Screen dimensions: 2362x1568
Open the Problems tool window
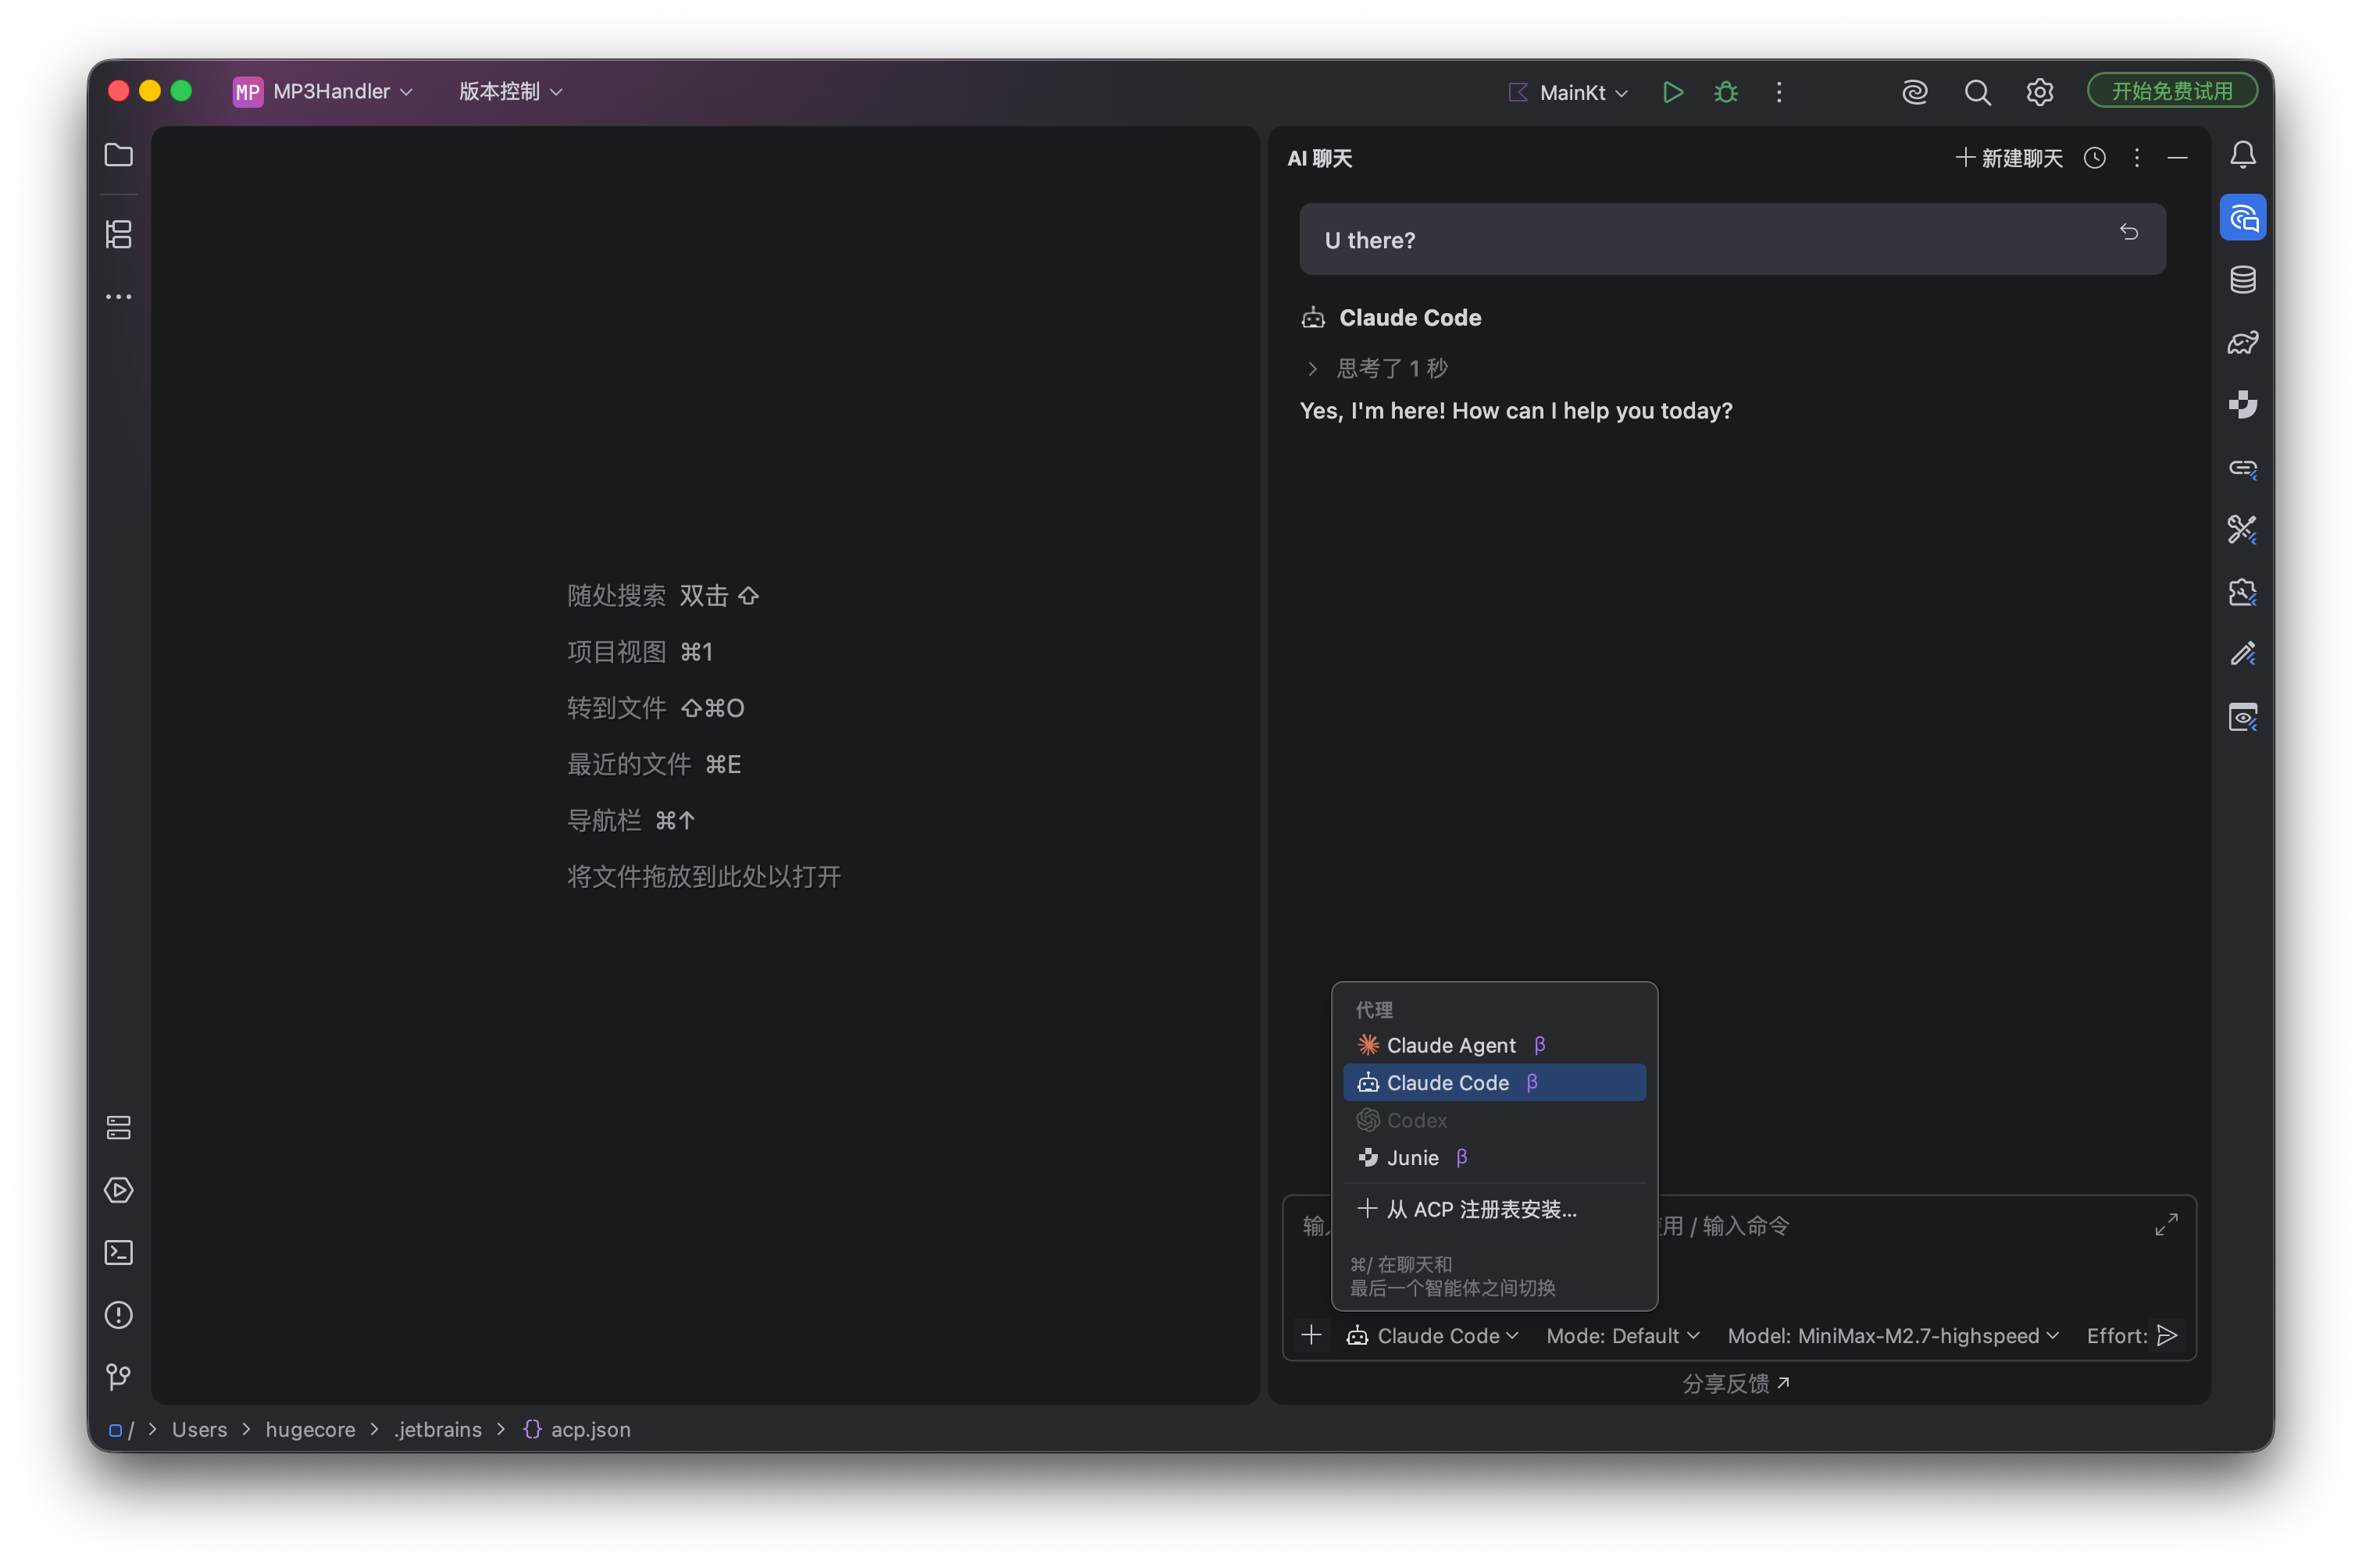point(118,1315)
